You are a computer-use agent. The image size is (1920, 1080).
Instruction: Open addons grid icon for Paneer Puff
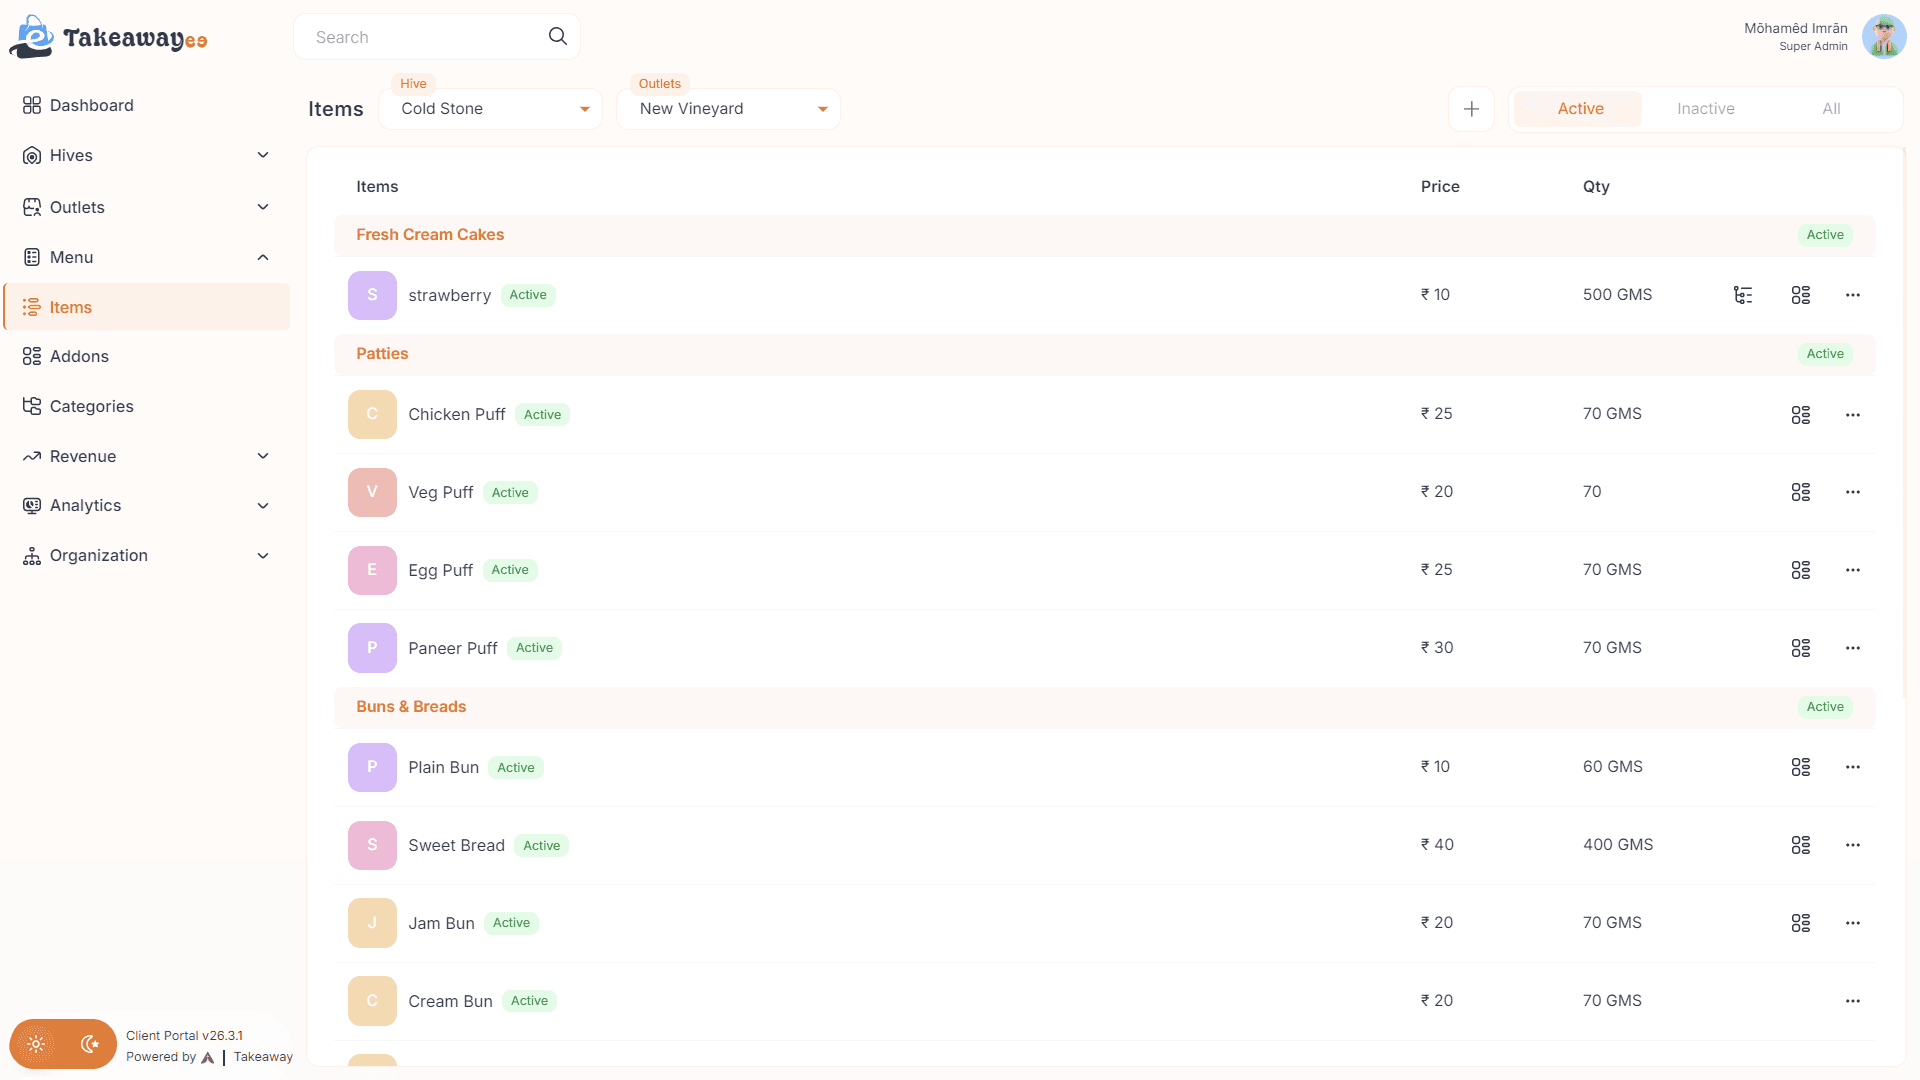(x=1801, y=648)
